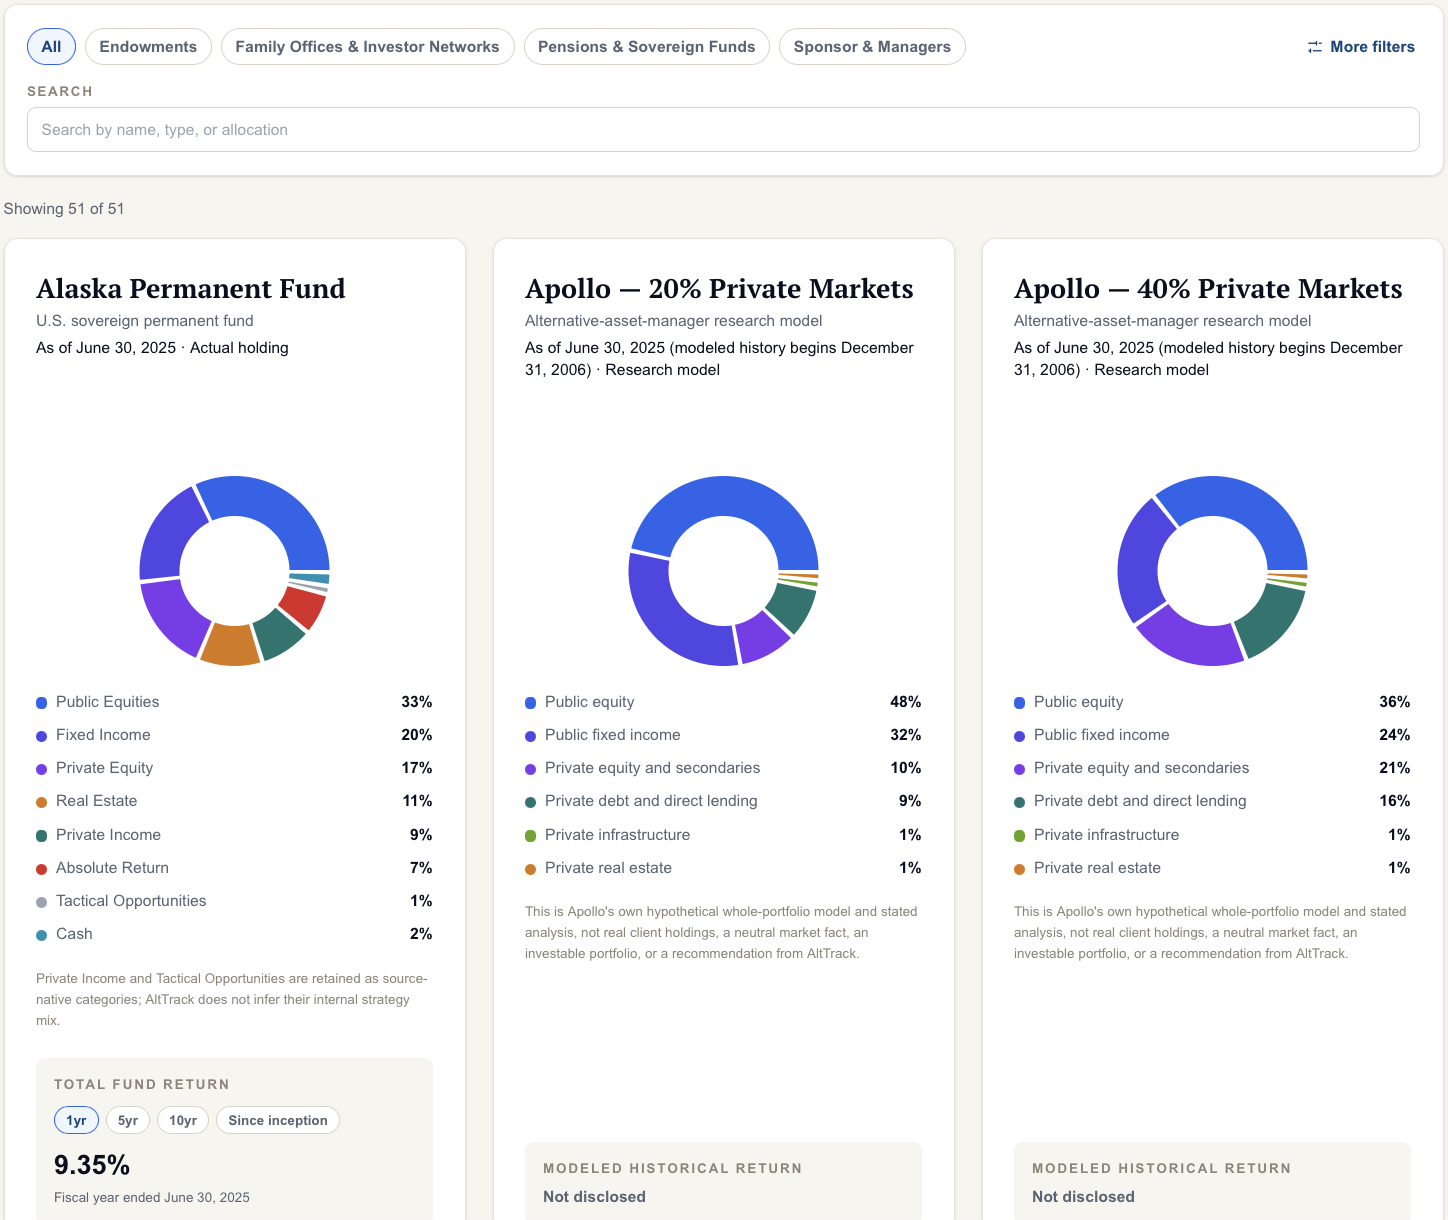This screenshot has width=1448, height=1220.
Task: Select the Since inception return period
Action: click(x=278, y=1120)
